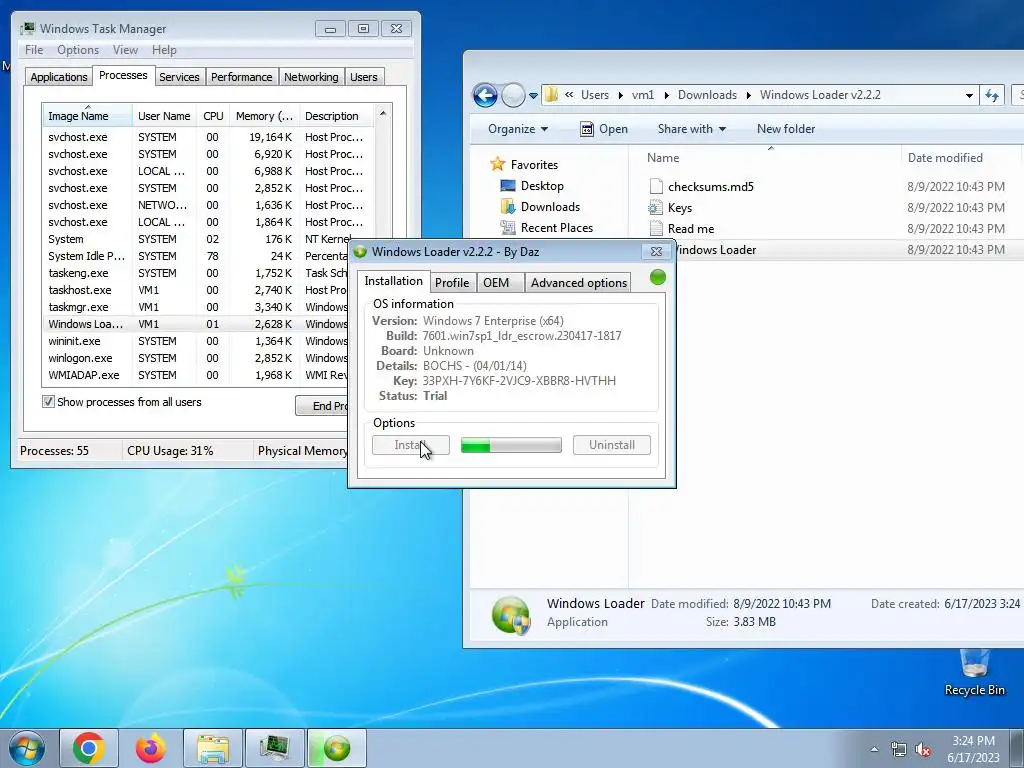Click the muted volume tray icon
Image resolution: width=1024 pixels, height=768 pixels.
tap(923, 749)
